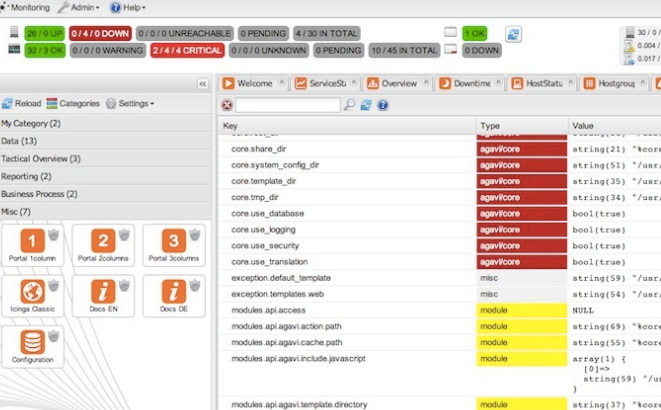Click the Reload button

(x=21, y=103)
